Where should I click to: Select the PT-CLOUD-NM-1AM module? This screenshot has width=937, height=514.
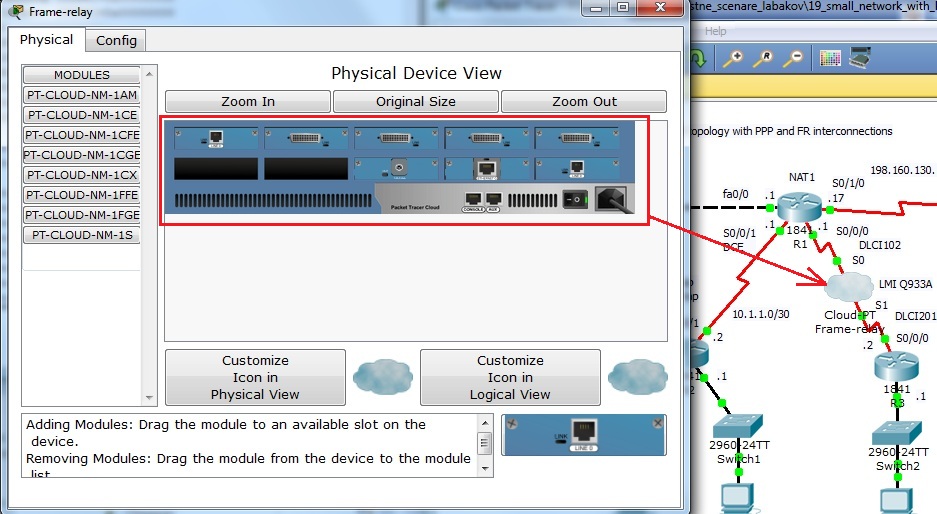coord(82,95)
